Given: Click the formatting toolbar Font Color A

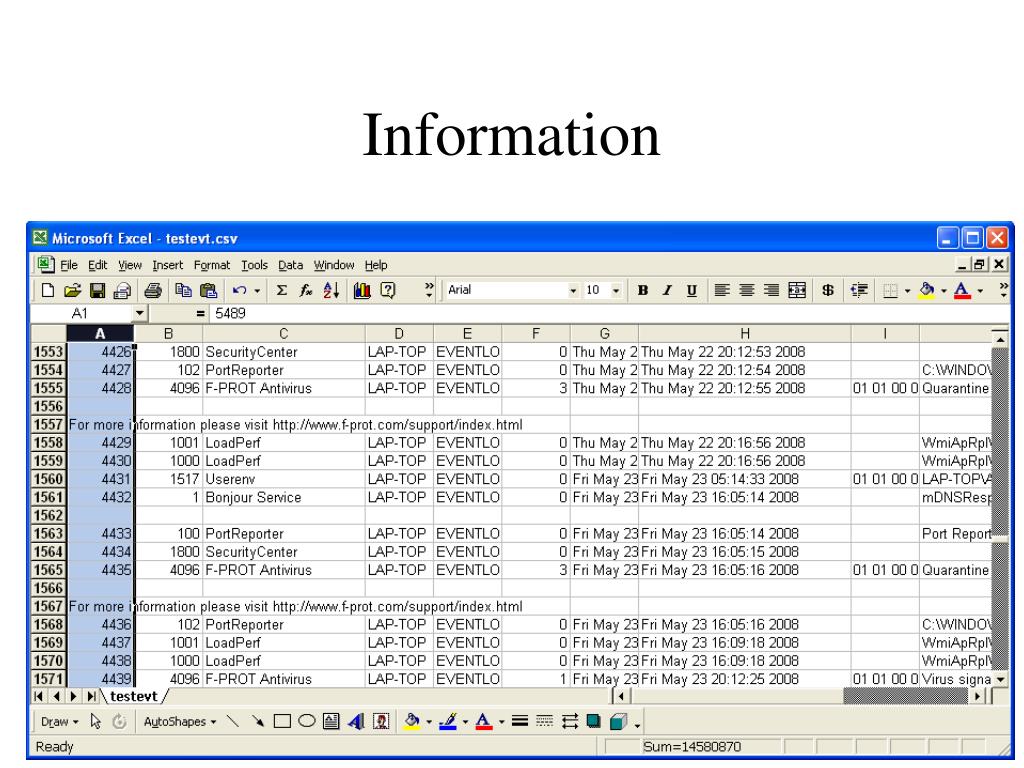Looking at the screenshot, I should click(962, 291).
